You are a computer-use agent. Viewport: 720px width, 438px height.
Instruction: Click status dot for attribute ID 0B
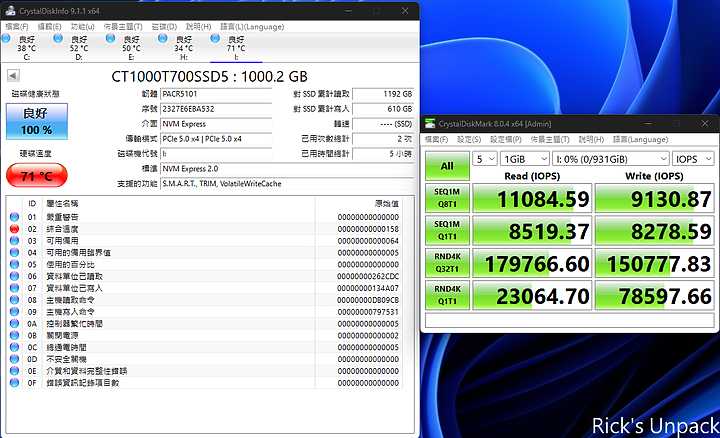(14, 336)
